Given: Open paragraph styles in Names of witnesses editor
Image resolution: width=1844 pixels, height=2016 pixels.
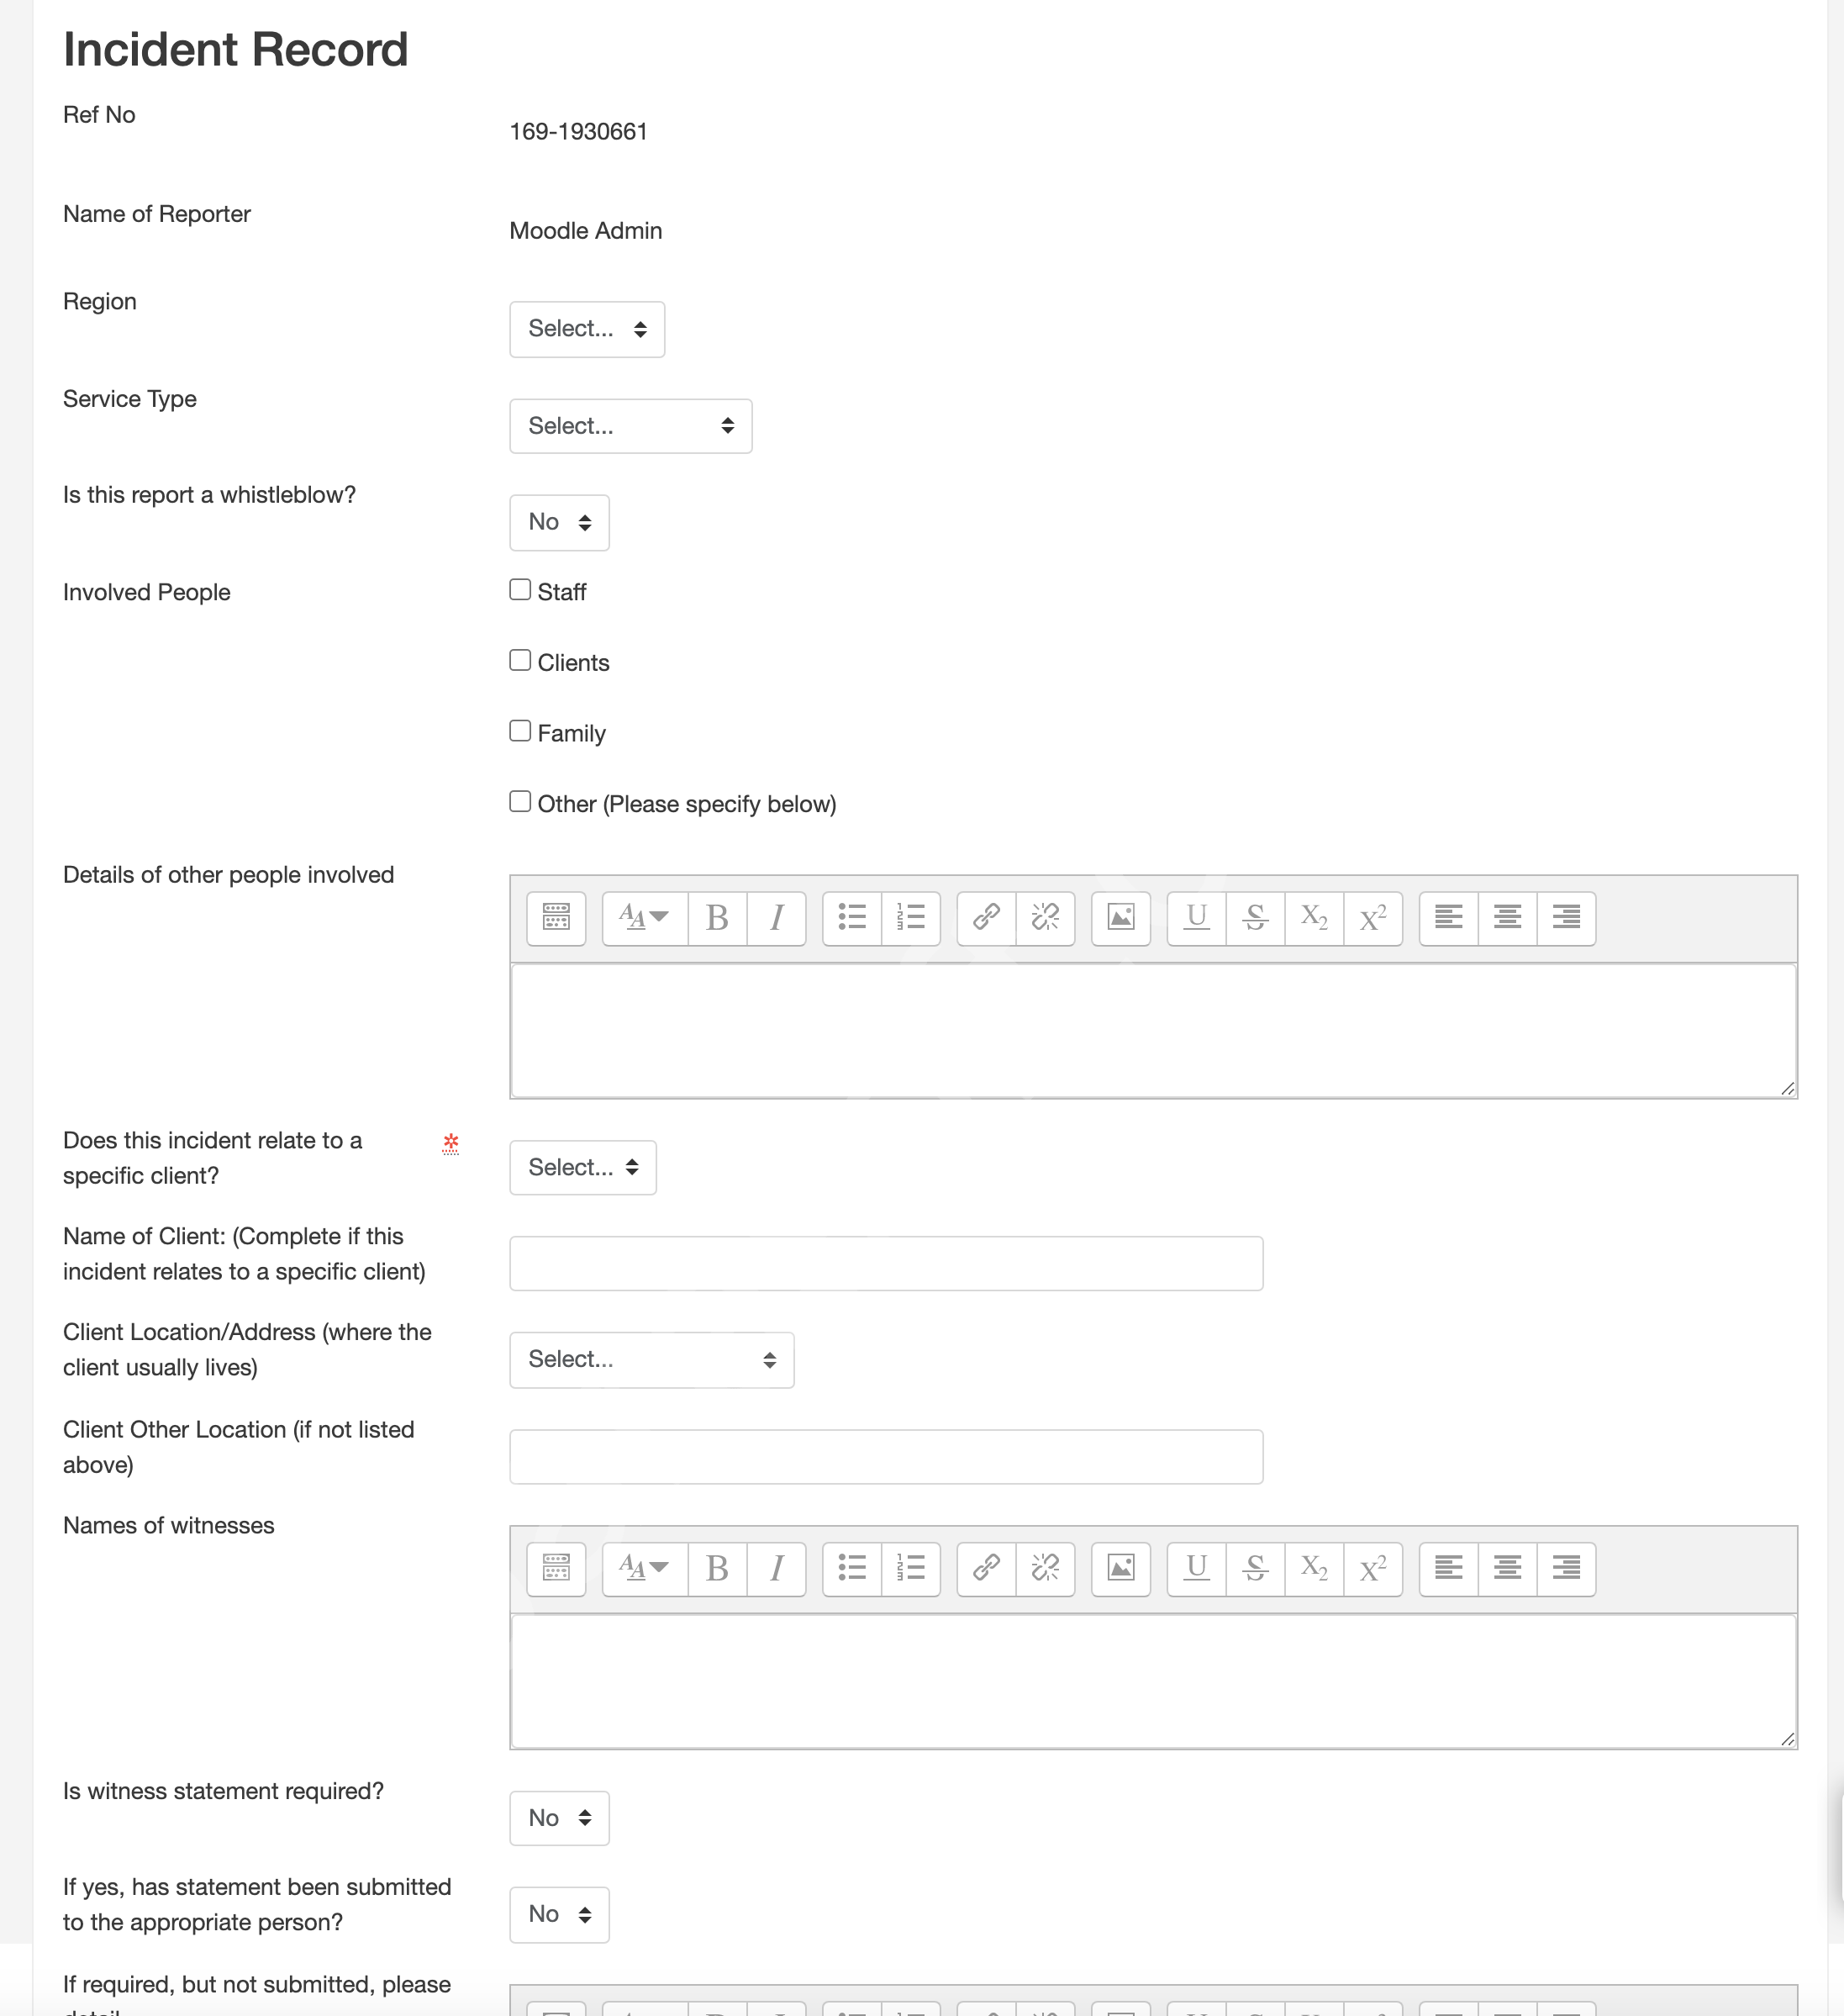Looking at the screenshot, I should click(645, 1568).
